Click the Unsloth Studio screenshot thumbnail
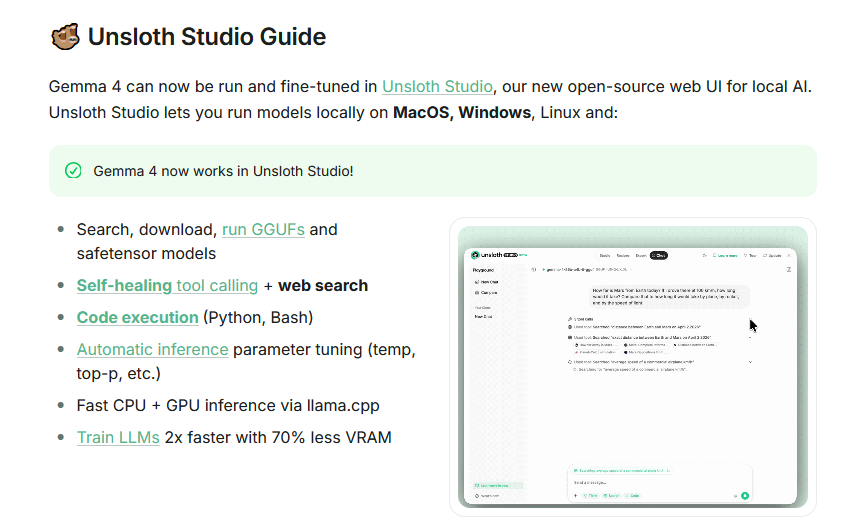 [x=632, y=367]
